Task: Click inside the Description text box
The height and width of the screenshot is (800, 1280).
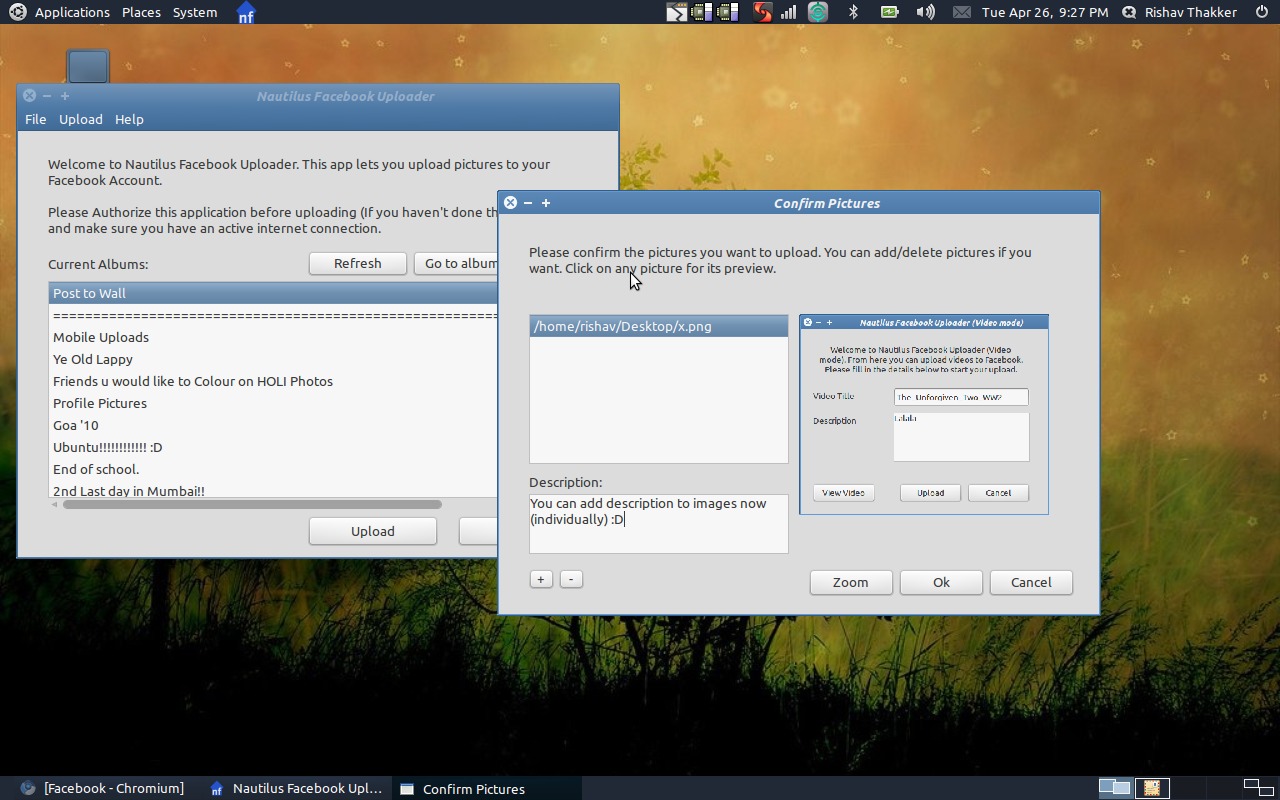Action: (x=659, y=524)
